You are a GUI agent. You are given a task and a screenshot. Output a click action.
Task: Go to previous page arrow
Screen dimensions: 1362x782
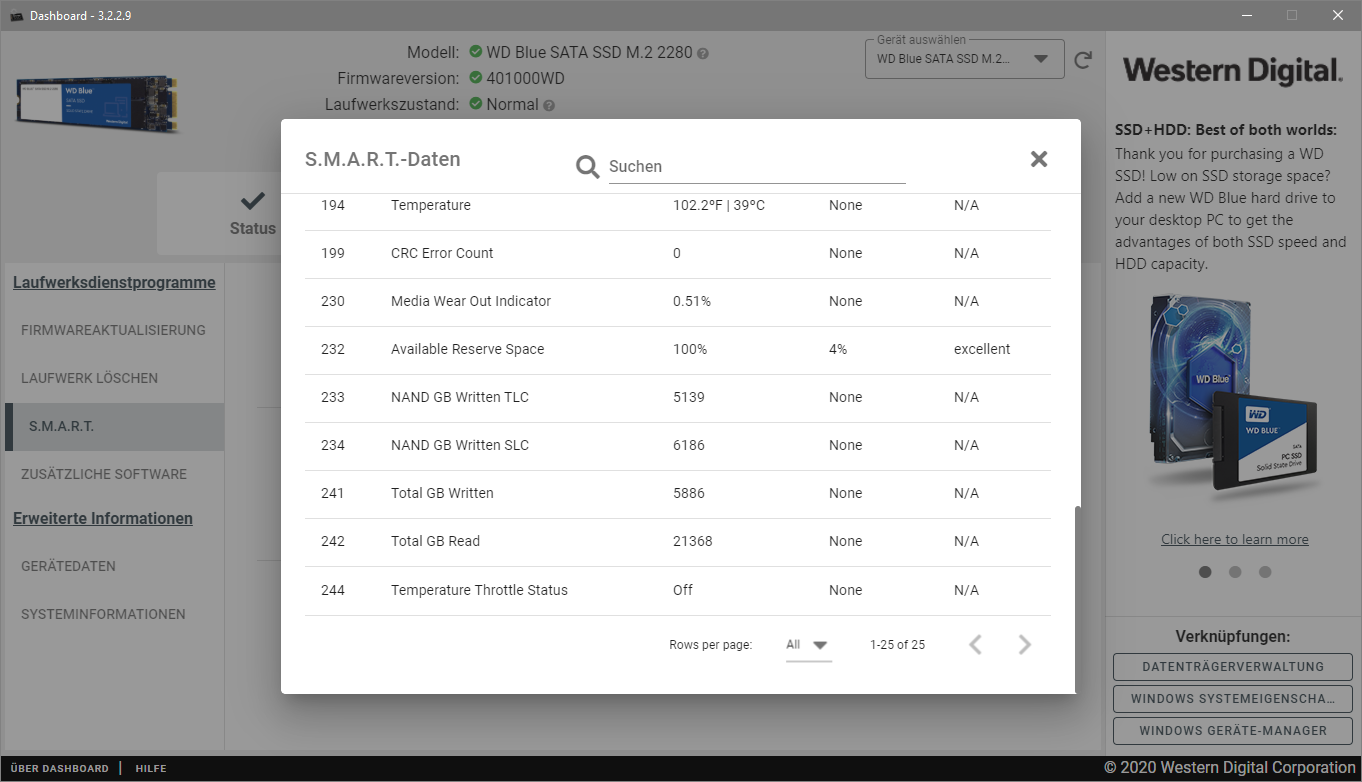pyautogui.click(x=975, y=645)
